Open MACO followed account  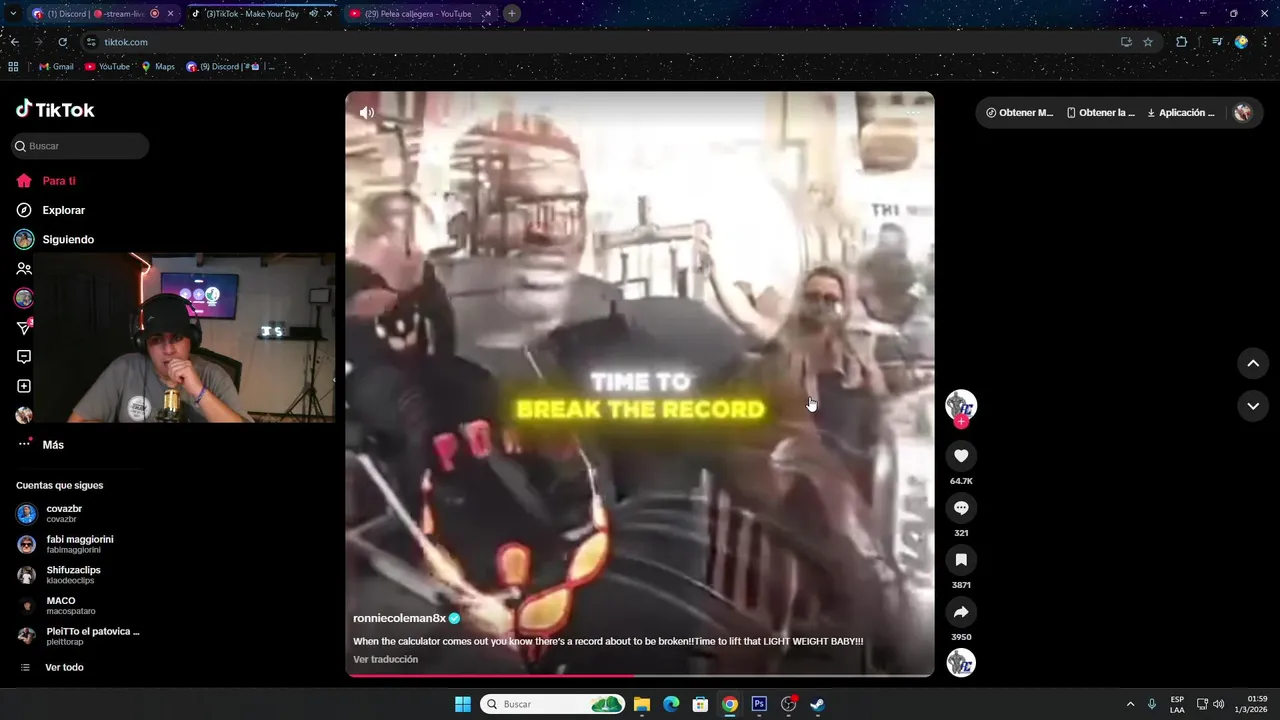click(80, 605)
